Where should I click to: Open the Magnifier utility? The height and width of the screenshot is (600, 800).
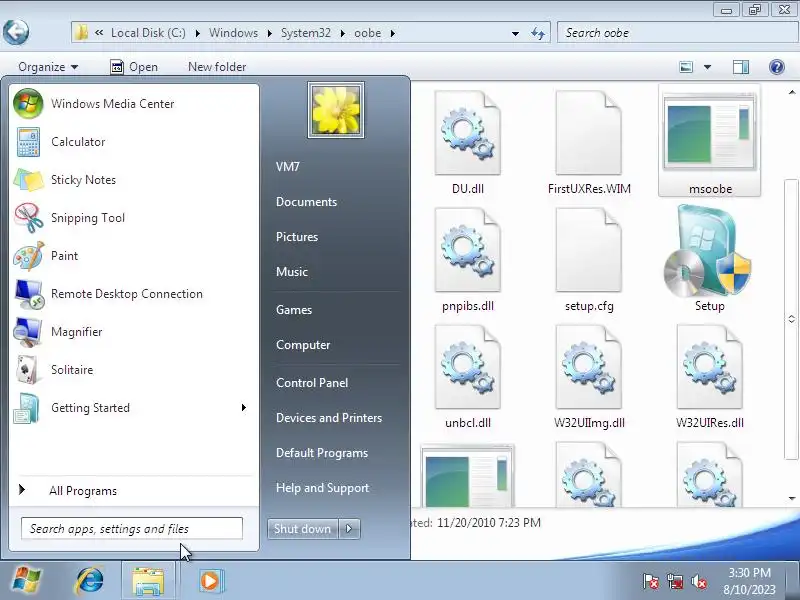point(134,332)
